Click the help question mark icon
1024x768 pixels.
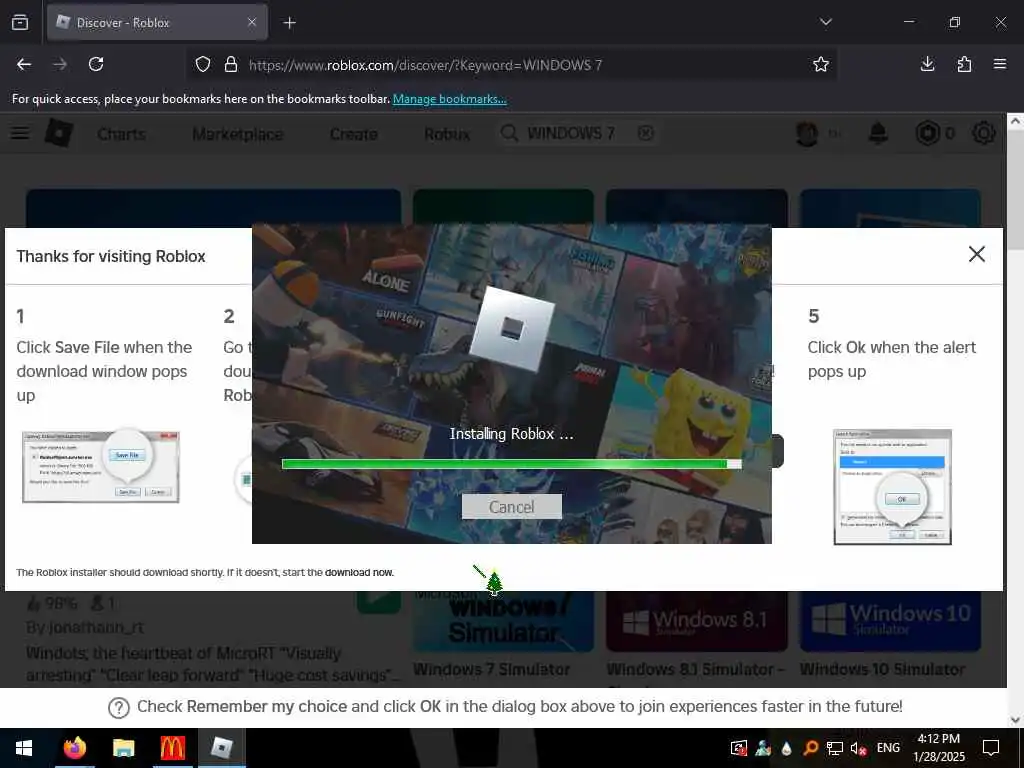pyautogui.click(x=119, y=707)
